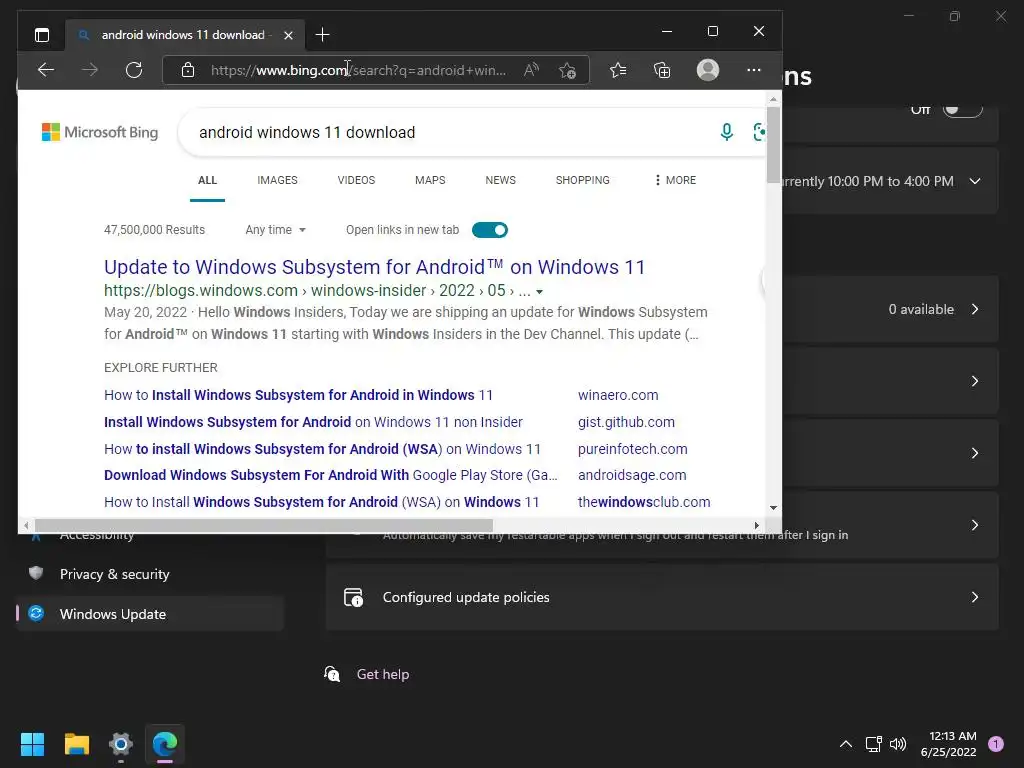Image resolution: width=1024 pixels, height=768 pixels.
Task: Close the android windows 11 download tab
Action: (x=288, y=35)
